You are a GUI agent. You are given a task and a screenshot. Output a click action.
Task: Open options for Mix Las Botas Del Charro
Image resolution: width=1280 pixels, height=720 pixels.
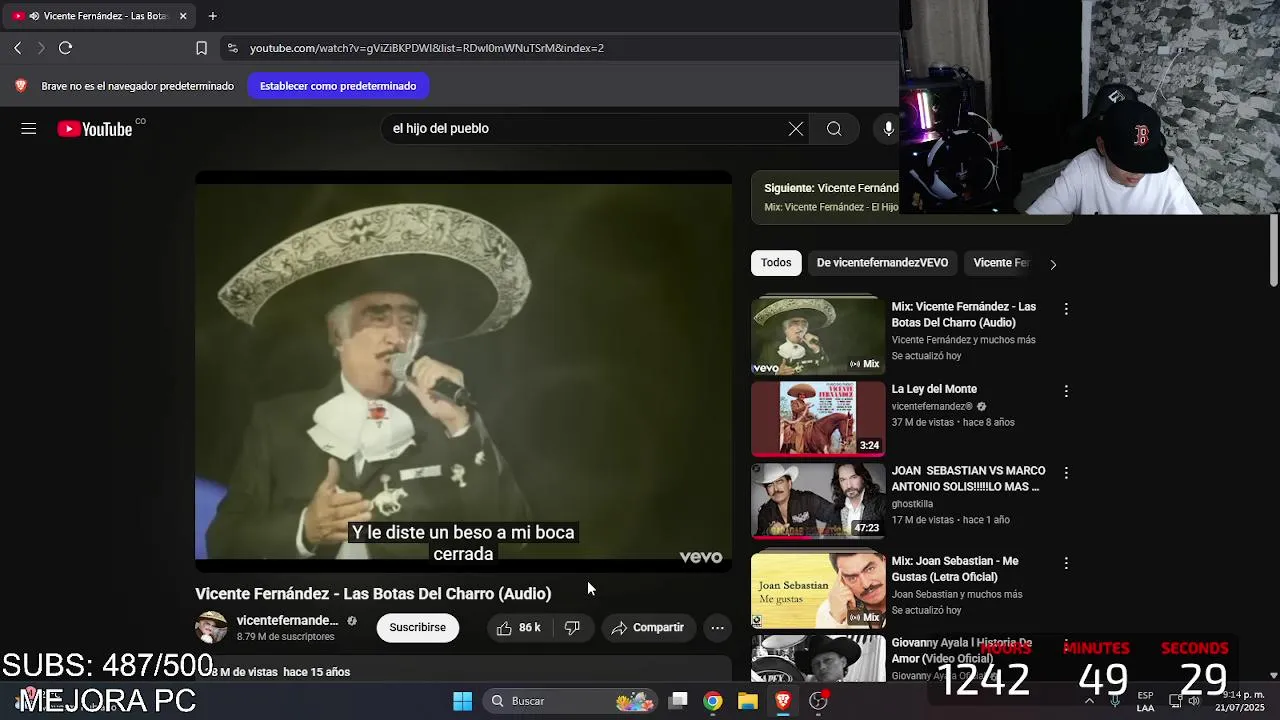pos(1066,309)
